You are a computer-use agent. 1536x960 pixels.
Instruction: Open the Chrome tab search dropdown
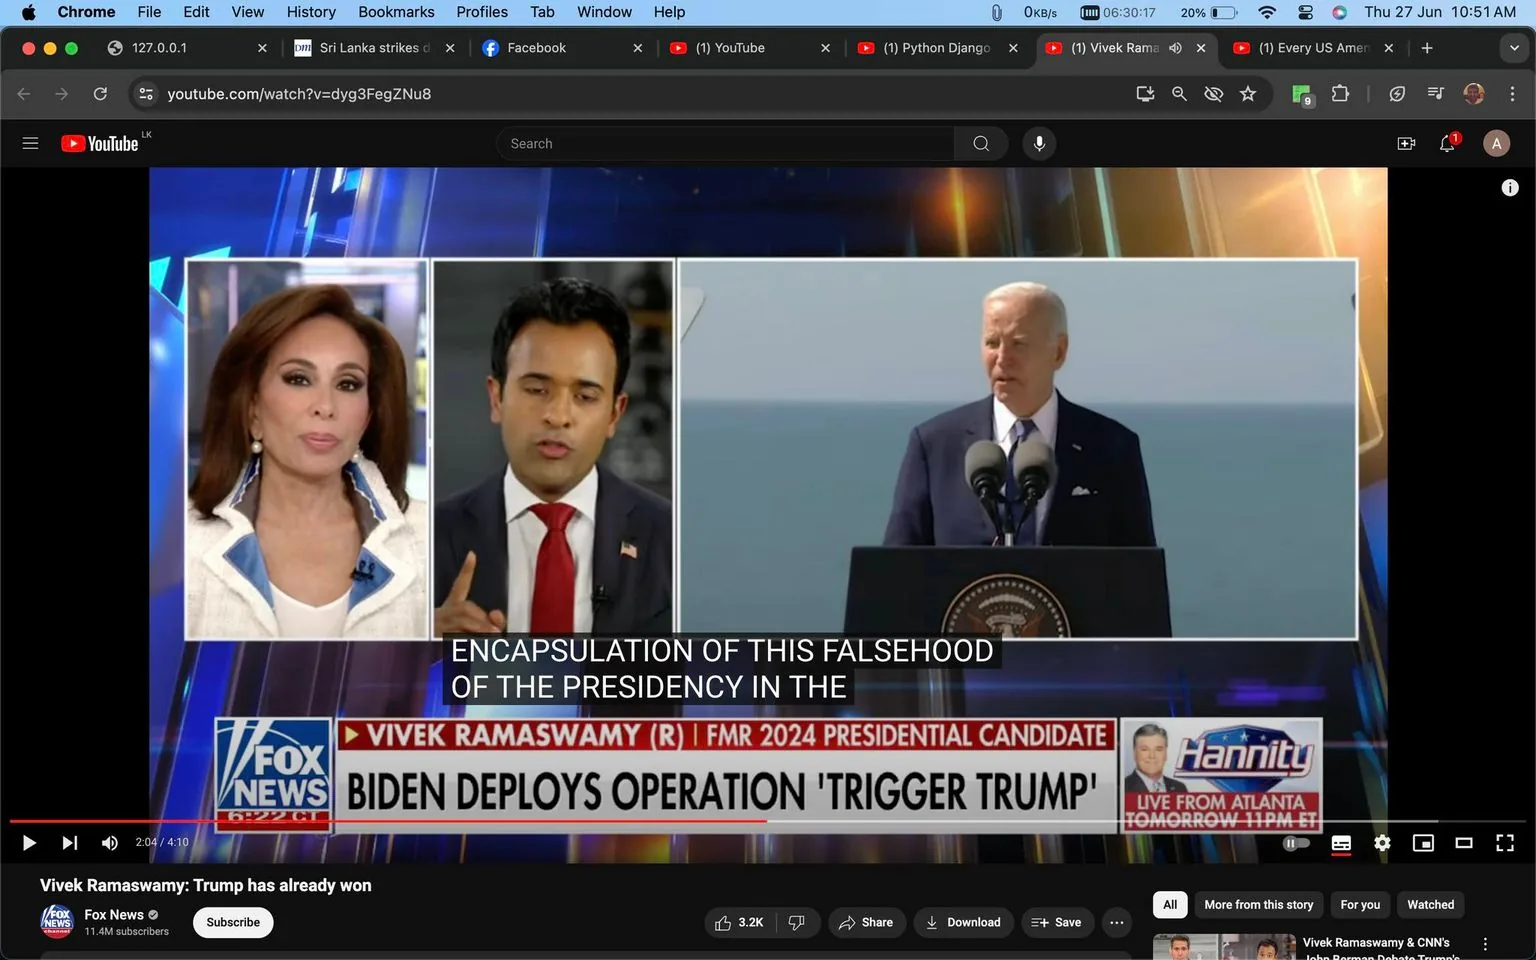[1515, 47]
